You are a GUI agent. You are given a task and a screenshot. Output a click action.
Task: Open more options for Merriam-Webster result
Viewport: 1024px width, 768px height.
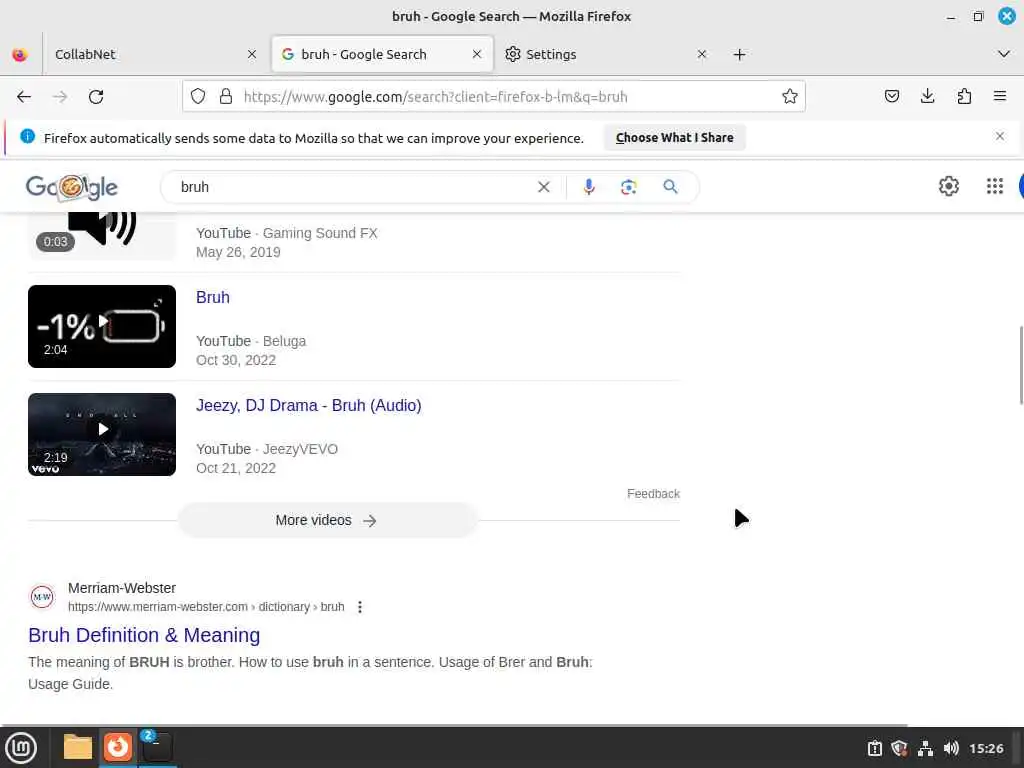(360, 607)
